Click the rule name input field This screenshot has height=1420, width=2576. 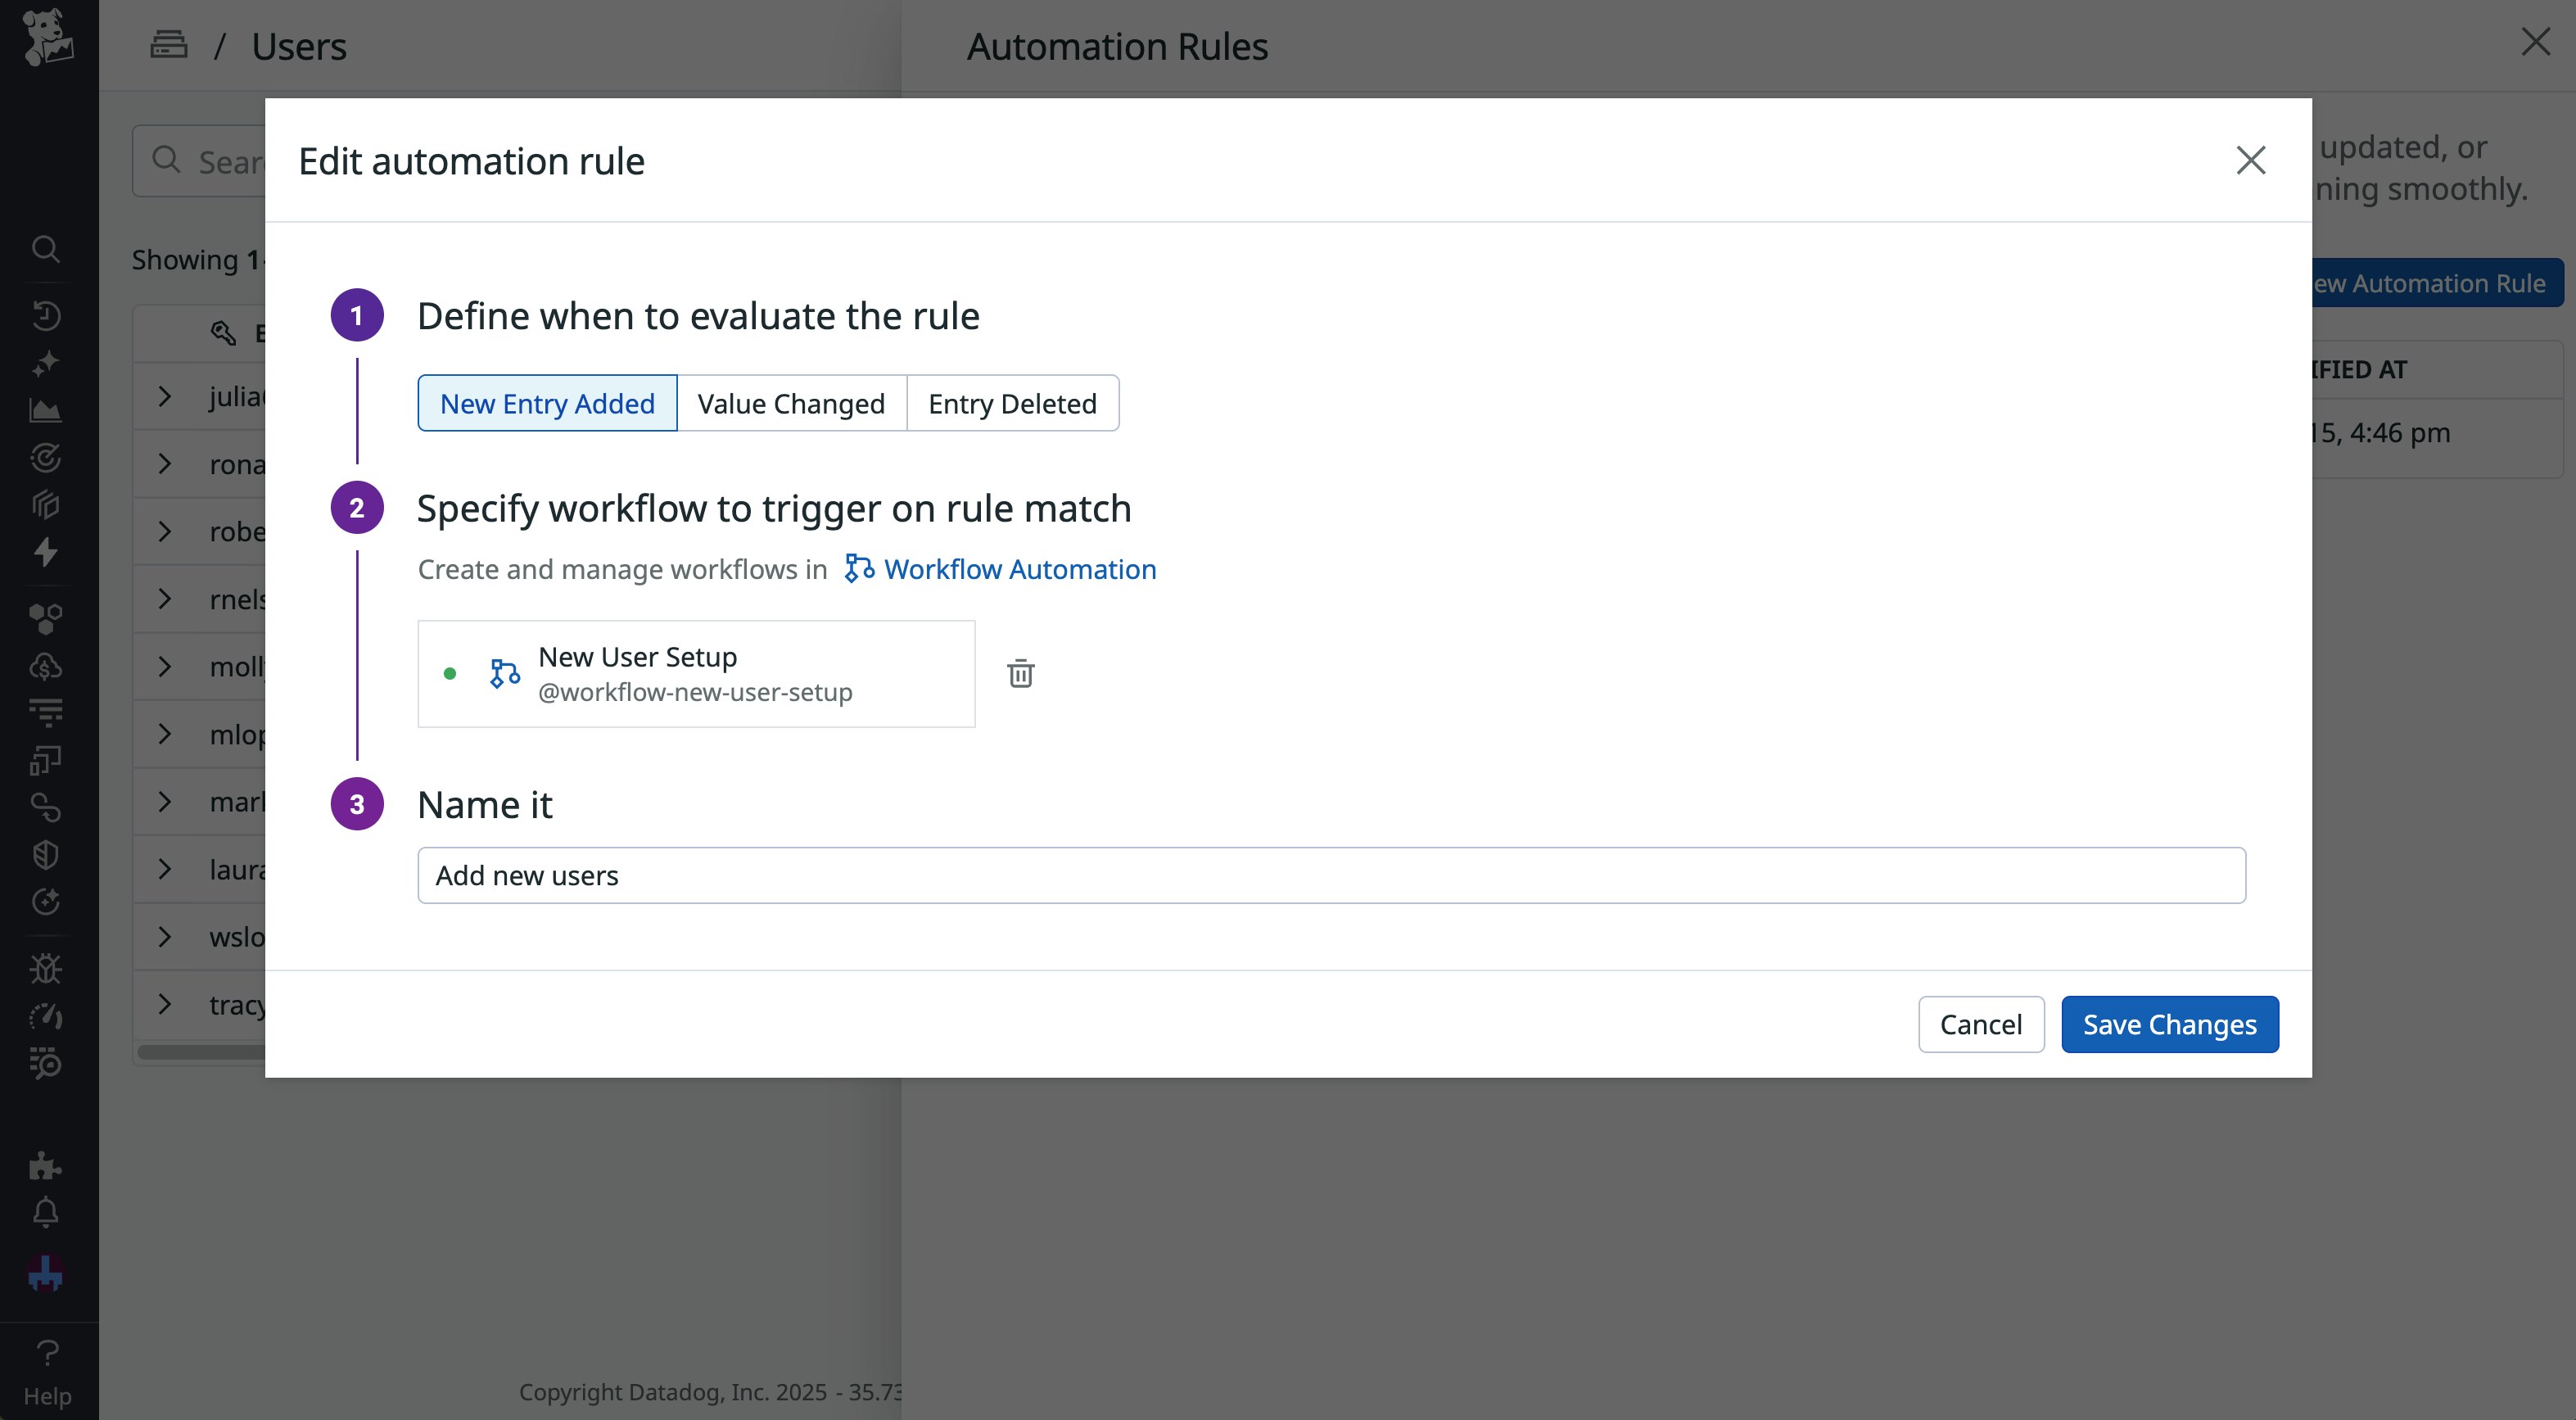coord(1331,875)
